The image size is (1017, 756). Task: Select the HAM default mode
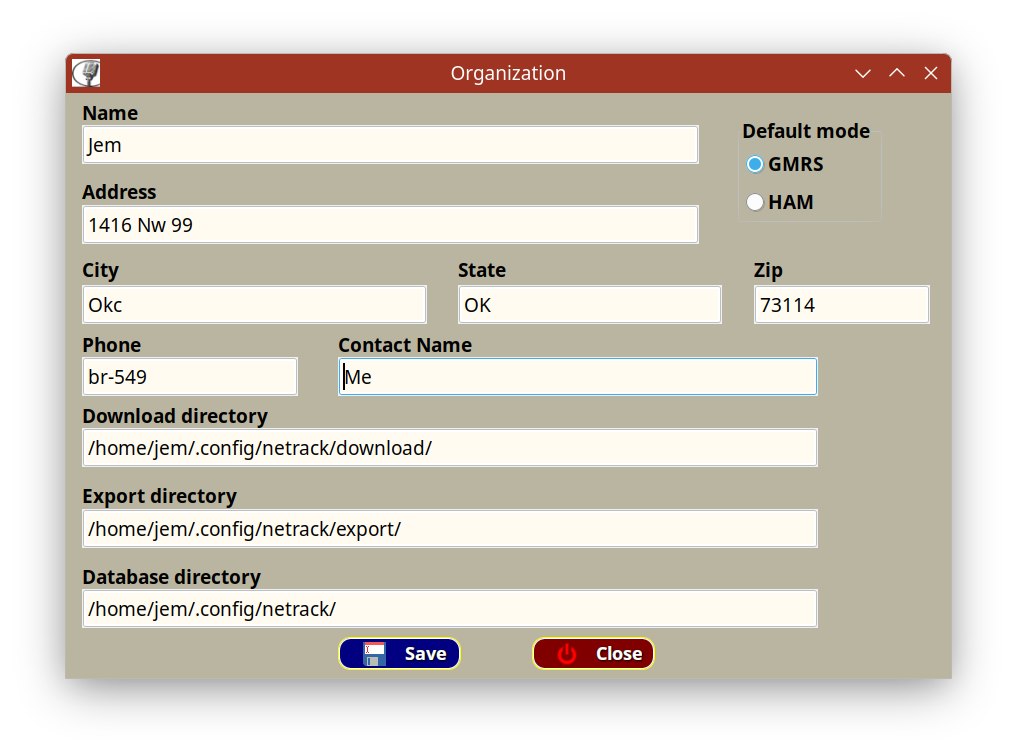pyautogui.click(x=756, y=202)
